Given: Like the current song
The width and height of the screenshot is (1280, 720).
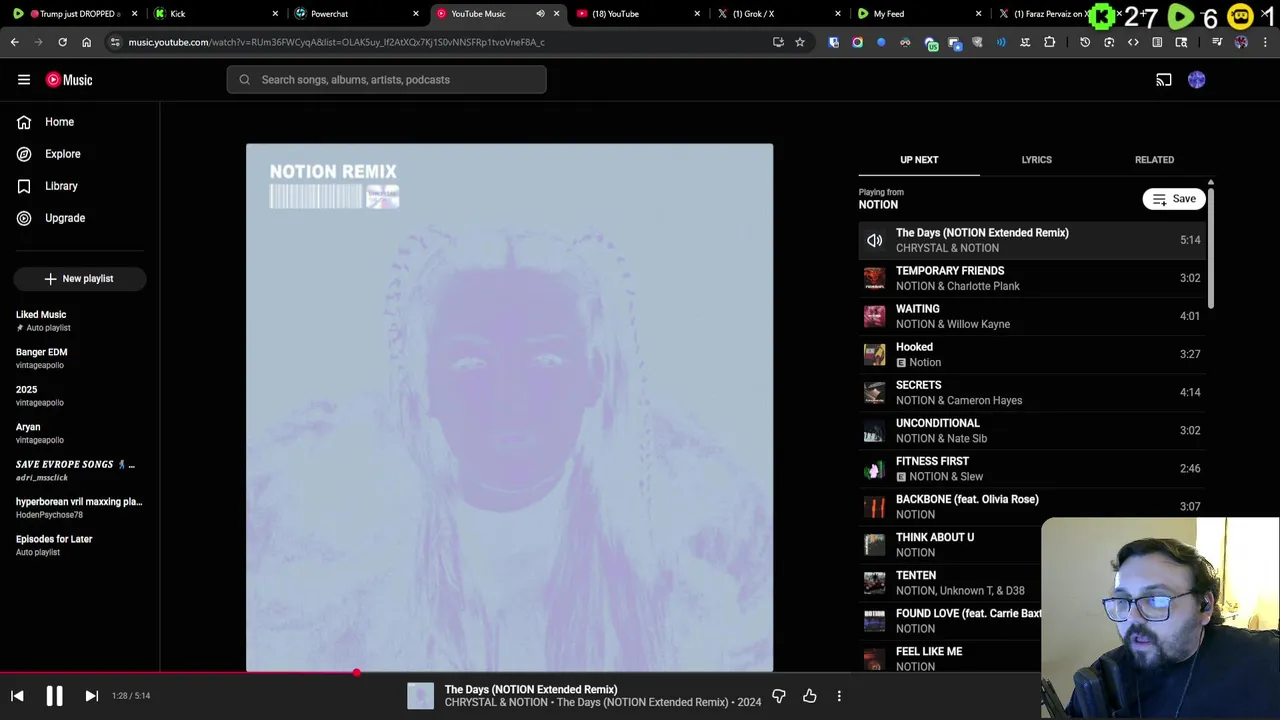Looking at the screenshot, I should pos(810,696).
